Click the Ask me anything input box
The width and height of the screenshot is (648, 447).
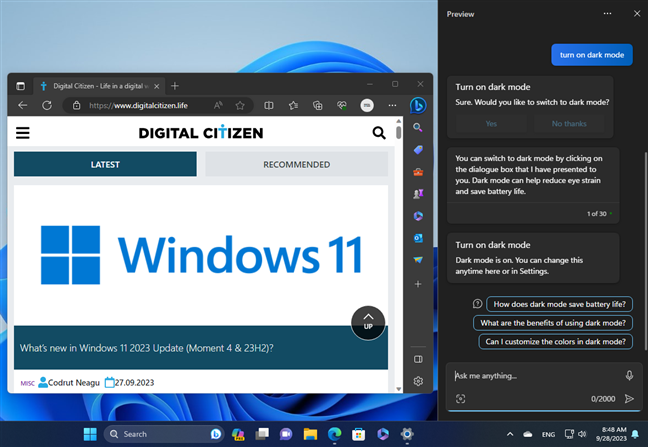[537, 376]
